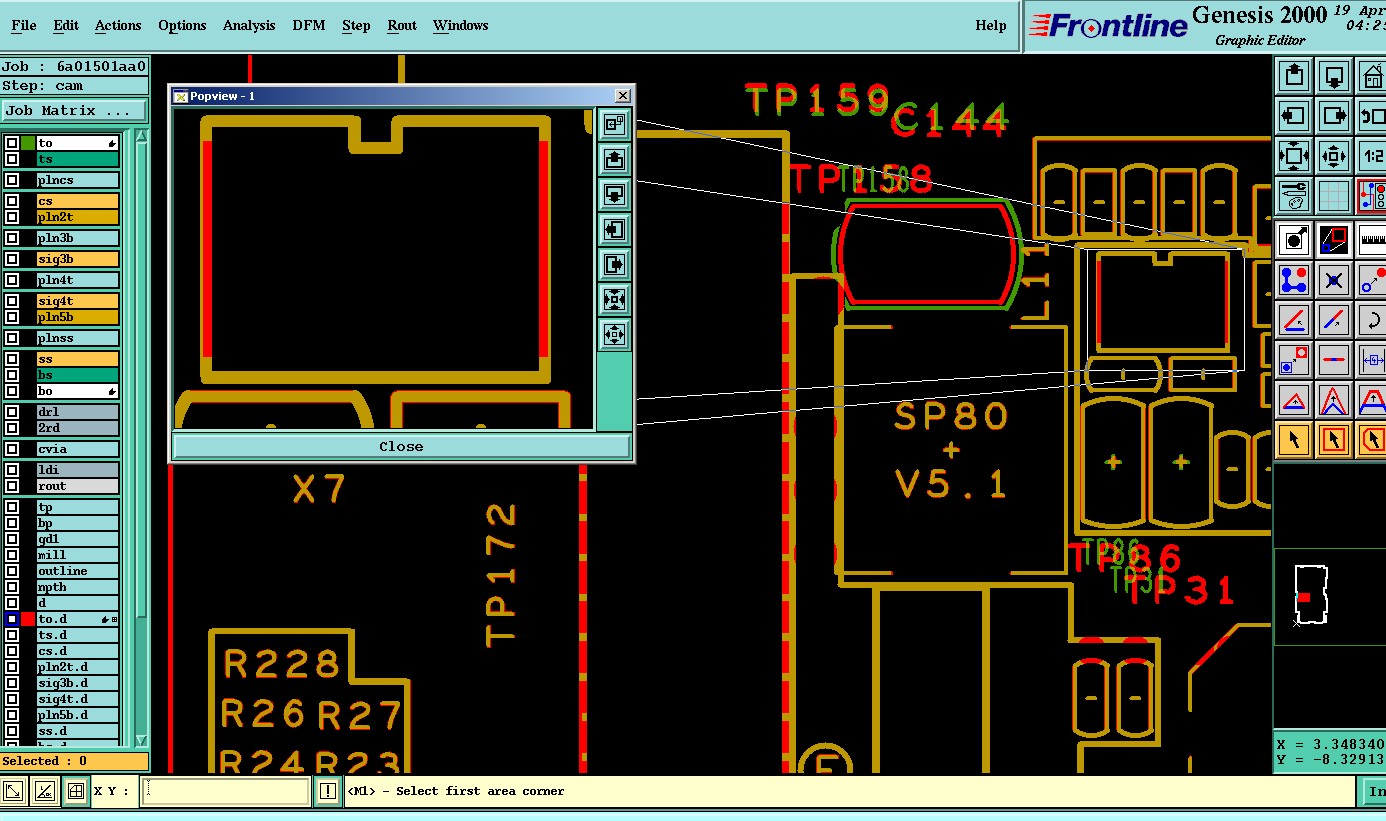Click the Home view icon
1386x821 pixels.
pyautogui.click(x=1372, y=75)
